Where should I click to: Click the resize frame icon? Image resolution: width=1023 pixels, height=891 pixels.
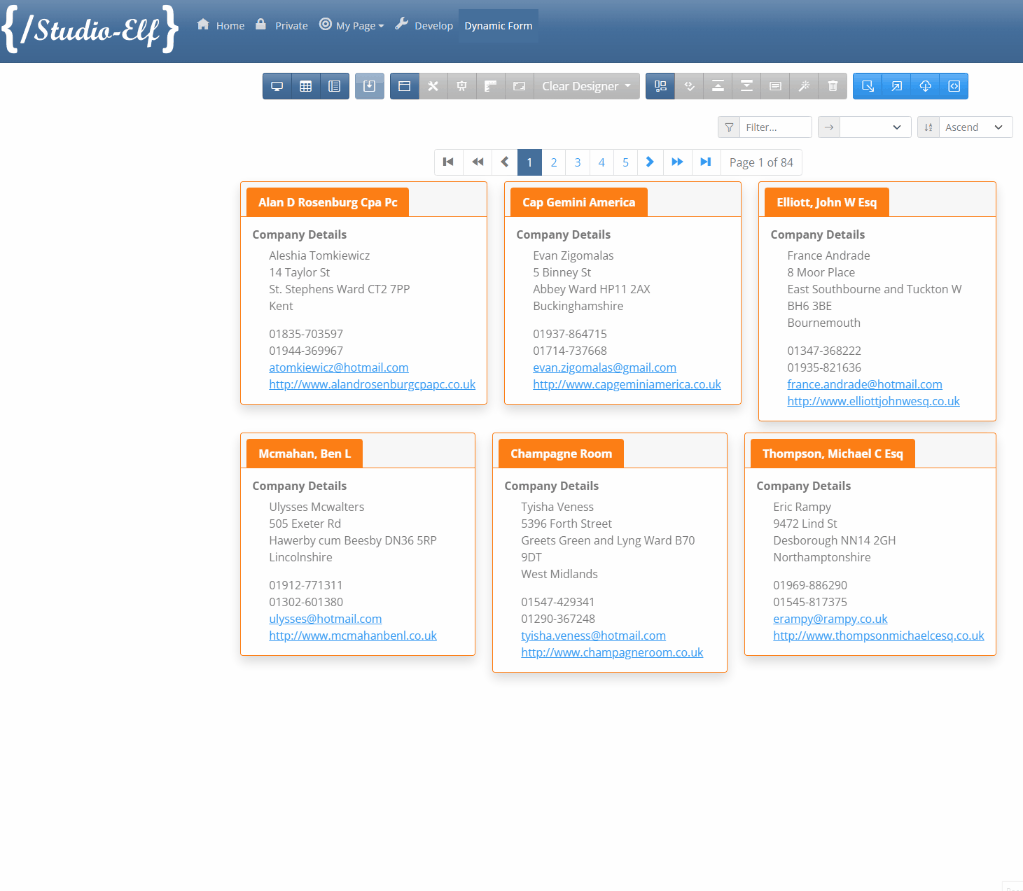(x=519, y=86)
